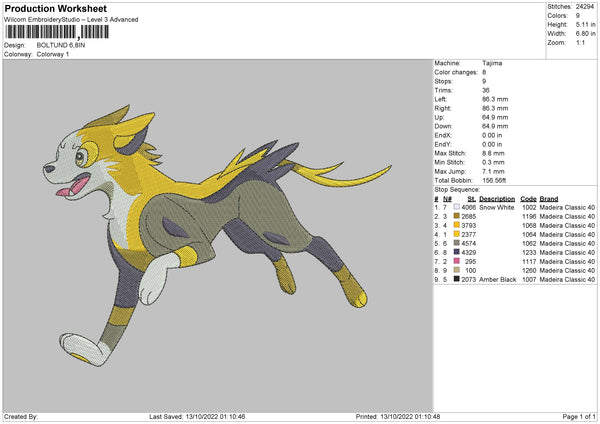600x424 pixels.
Task: Click the 'Colorway 1' value
Action: coord(53,54)
